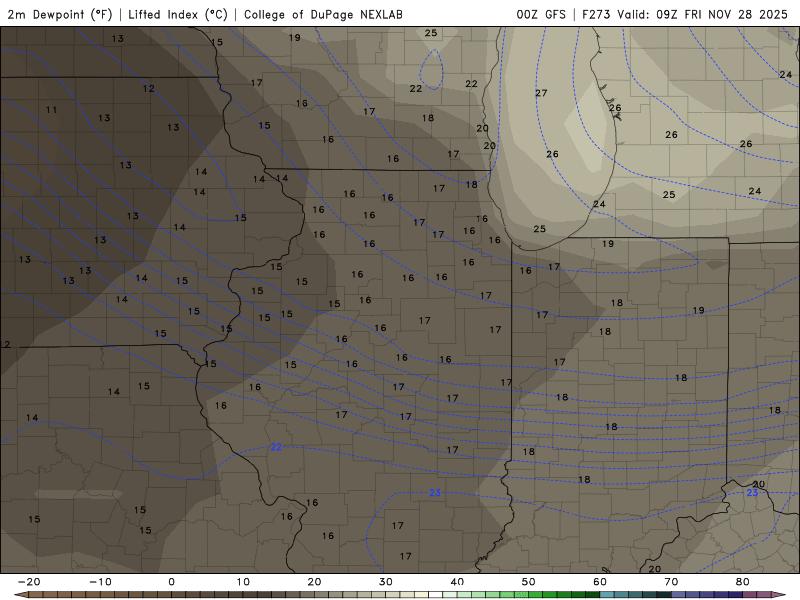Click the "Lifted Index (°C)" header label

pyautogui.click(x=178, y=14)
